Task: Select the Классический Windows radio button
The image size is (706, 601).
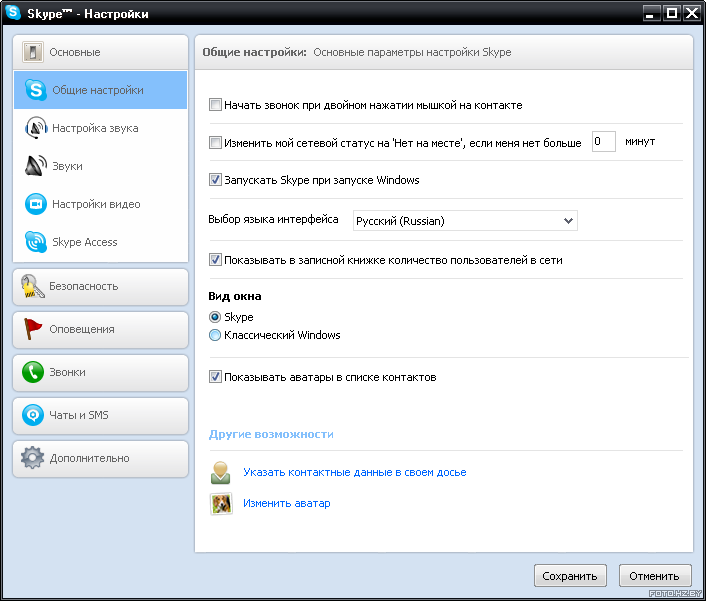Action: [215, 335]
